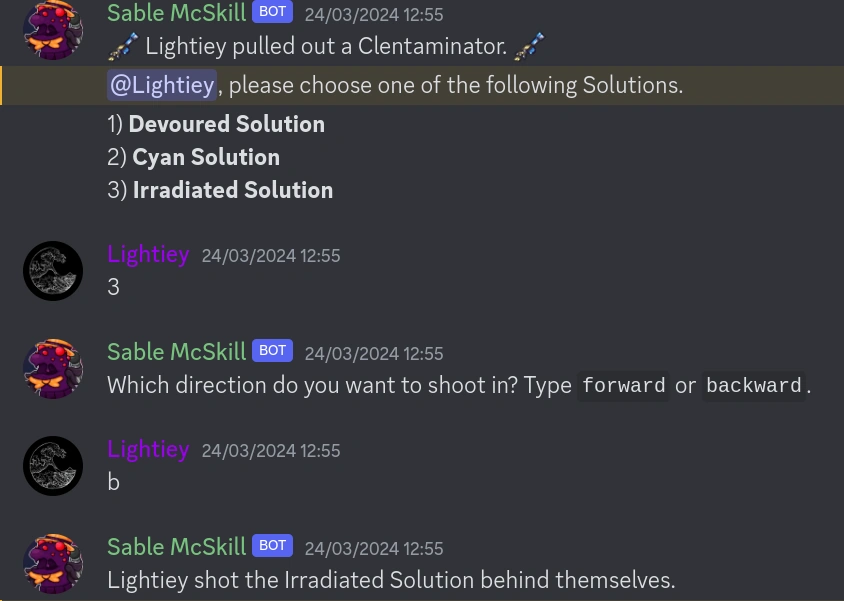The image size is (844, 601).
Task: Click the BOT tag on the direction question message
Action: pyautogui.click(x=272, y=351)
